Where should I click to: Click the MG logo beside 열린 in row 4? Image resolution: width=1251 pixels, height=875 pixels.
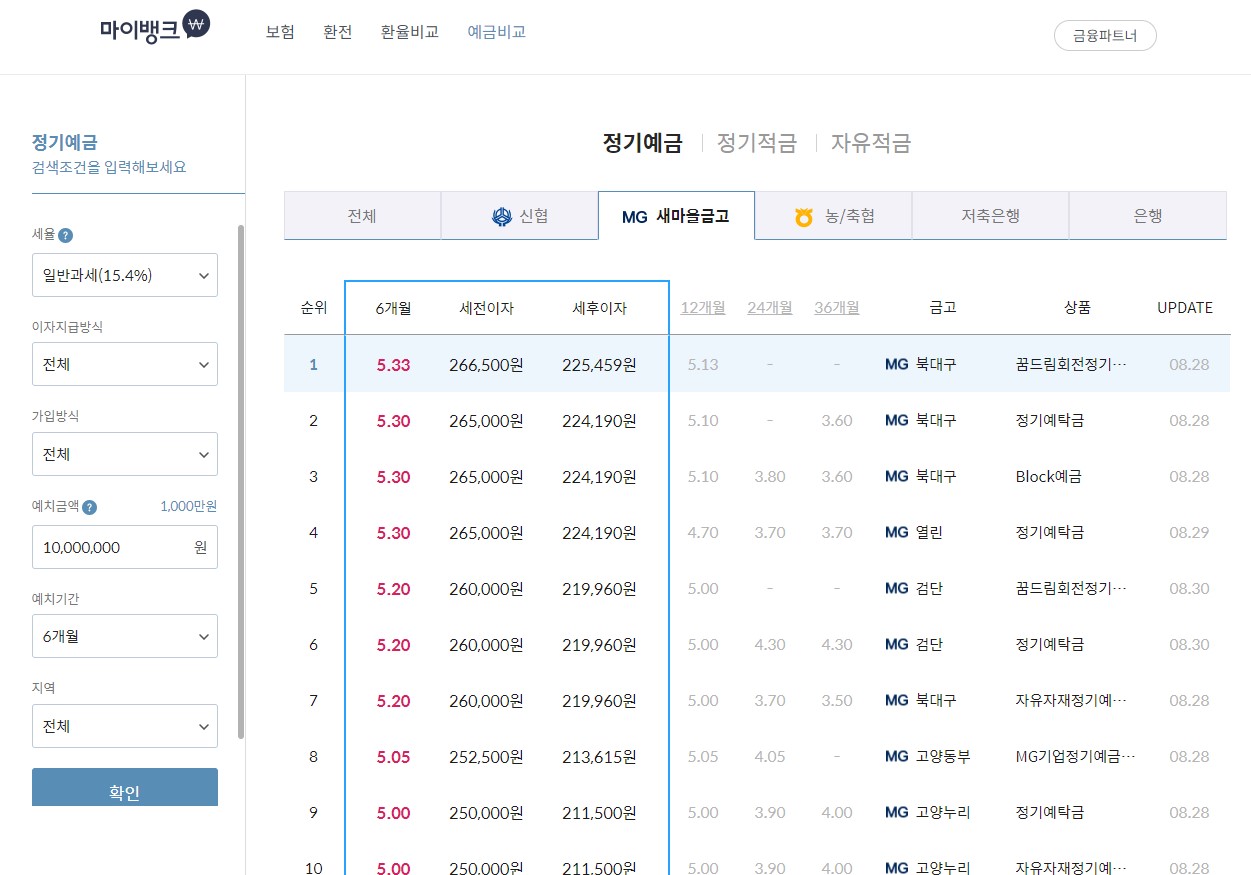tap(895, 532)
